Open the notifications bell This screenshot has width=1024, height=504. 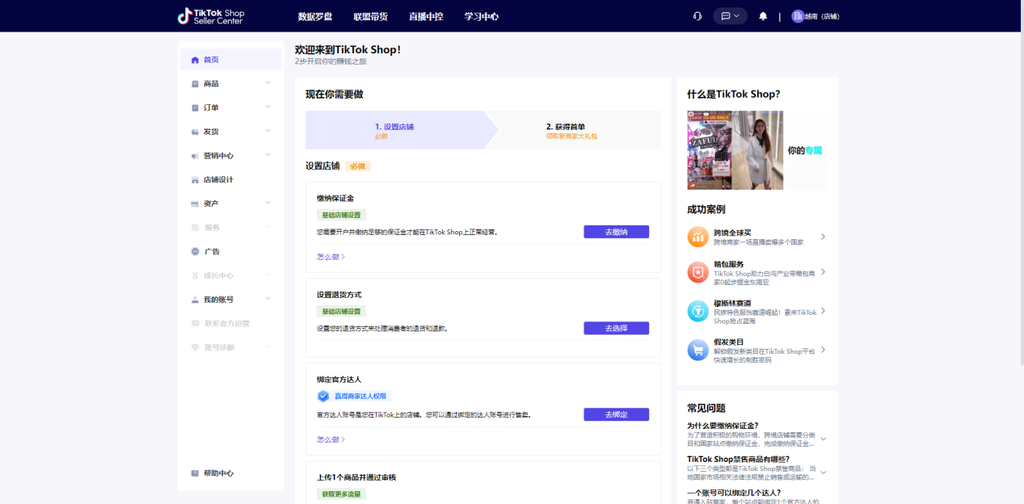pos(763,16)
